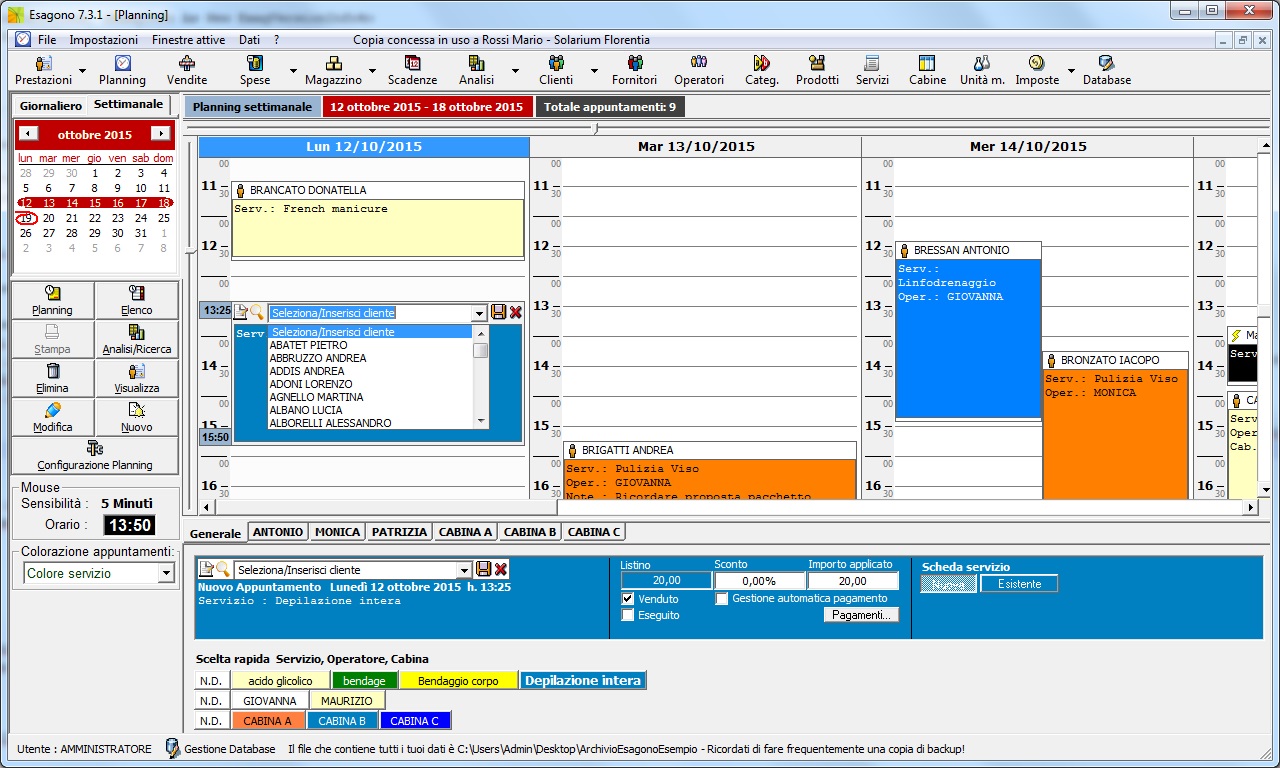Expand Clienti toolbar dropdown arrow
Screen dimensions: 1280x768
(593, 71)
